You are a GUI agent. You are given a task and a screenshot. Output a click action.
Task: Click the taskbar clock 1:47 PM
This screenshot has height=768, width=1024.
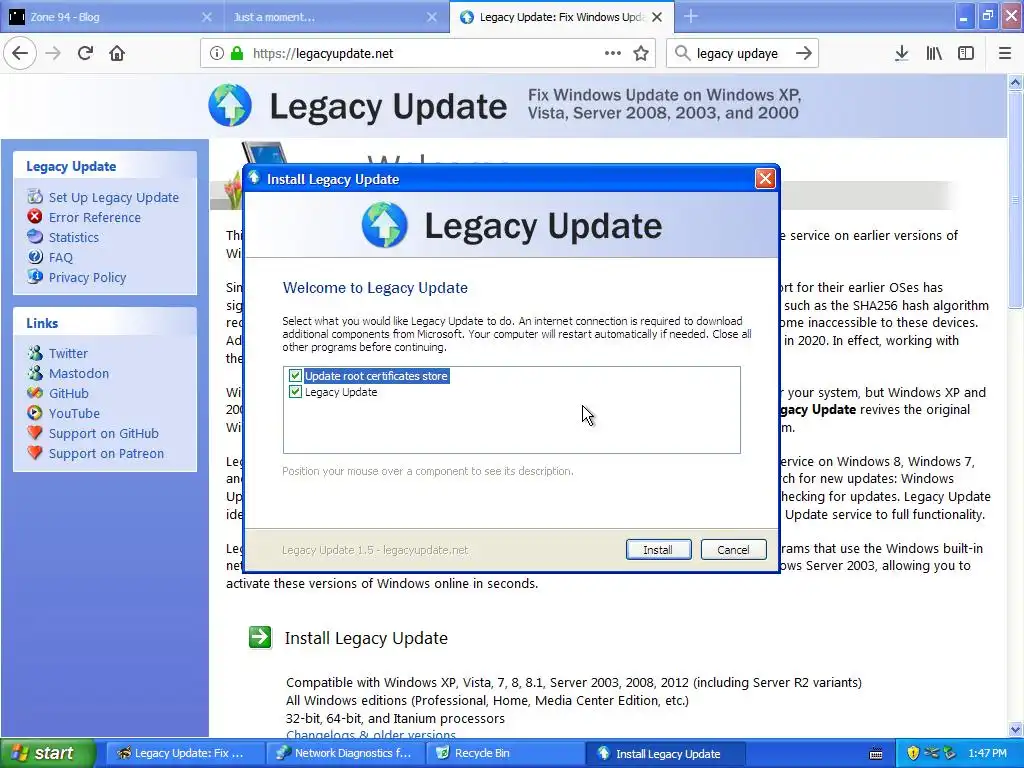(x=987, y=754)
